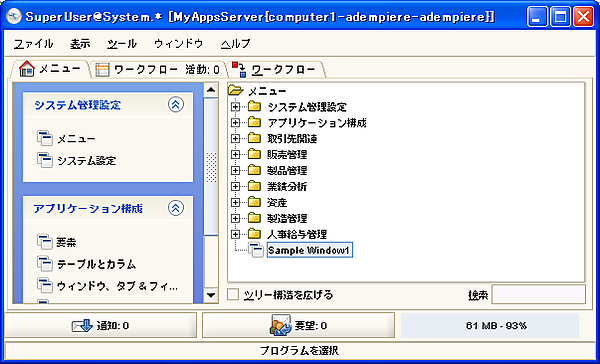Click the テーブルとカラム window icon

(44, 263)
